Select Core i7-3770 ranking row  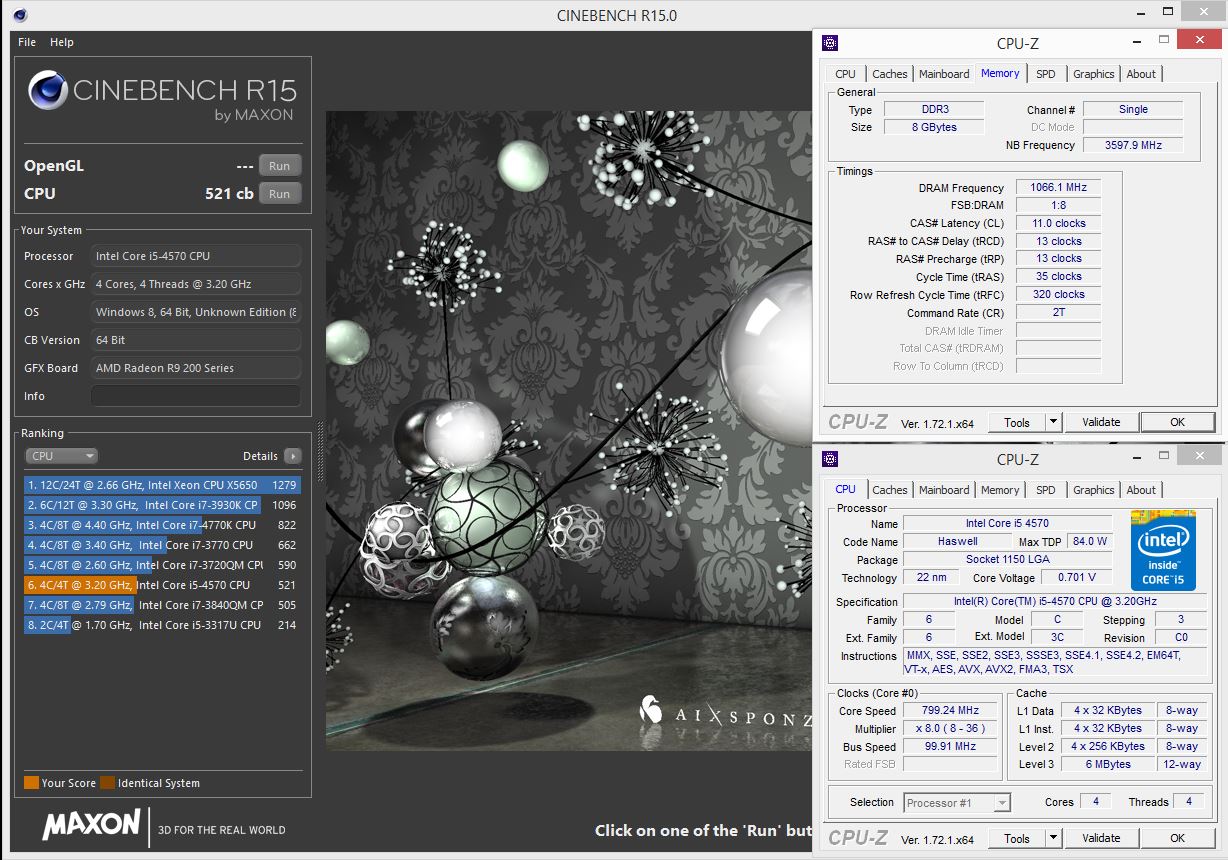click(x=162, y=545)
